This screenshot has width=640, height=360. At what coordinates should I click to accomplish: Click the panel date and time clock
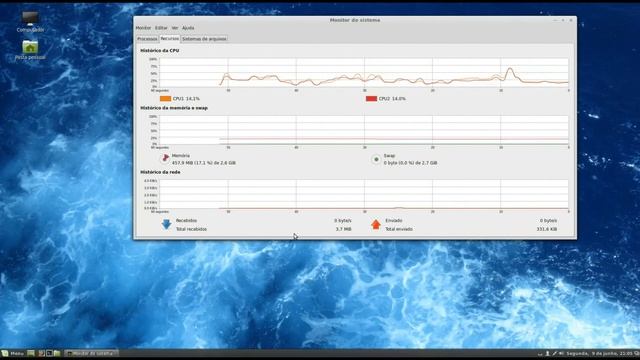pyautogui.click(x=599, y=353)
